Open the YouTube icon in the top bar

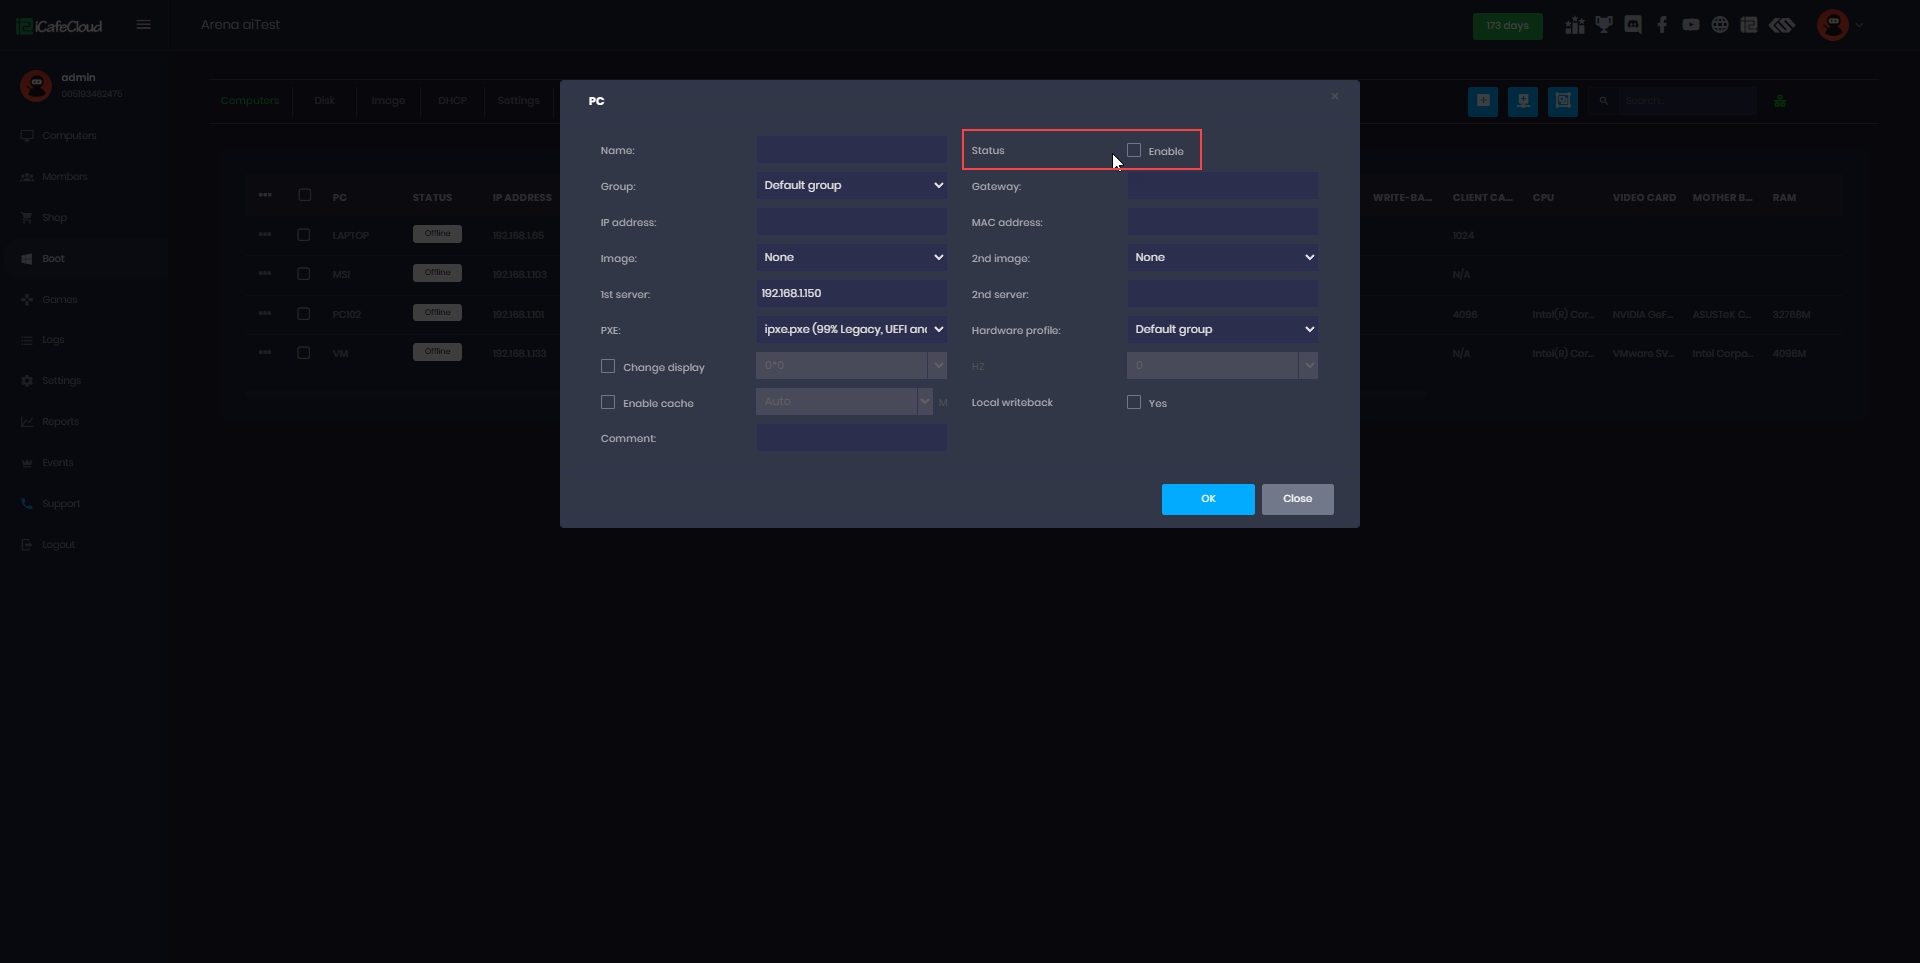[1690, 24]
